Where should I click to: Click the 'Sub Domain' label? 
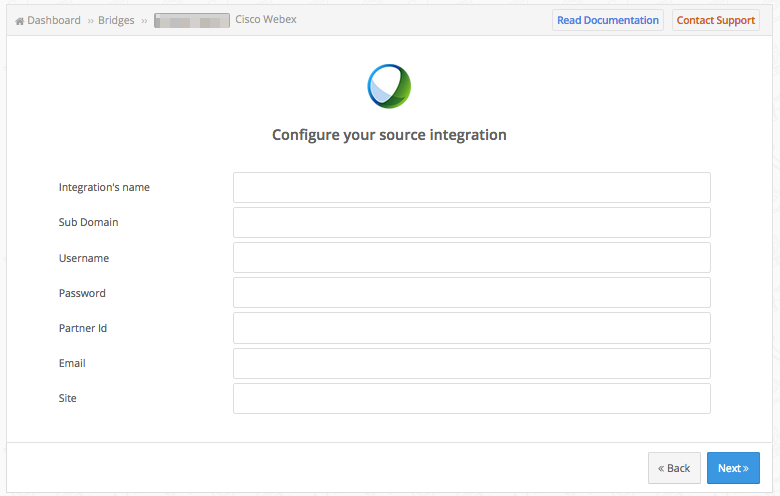coord(89,222)
